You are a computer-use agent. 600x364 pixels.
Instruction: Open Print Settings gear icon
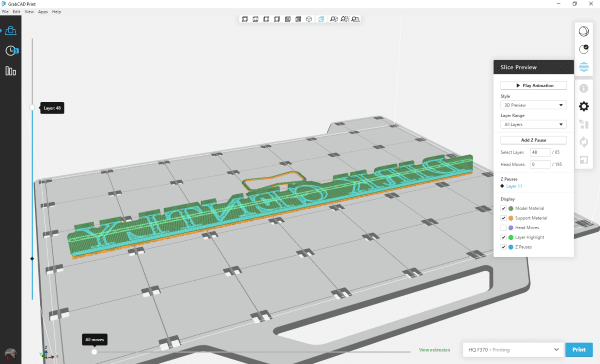coord(584,106)
